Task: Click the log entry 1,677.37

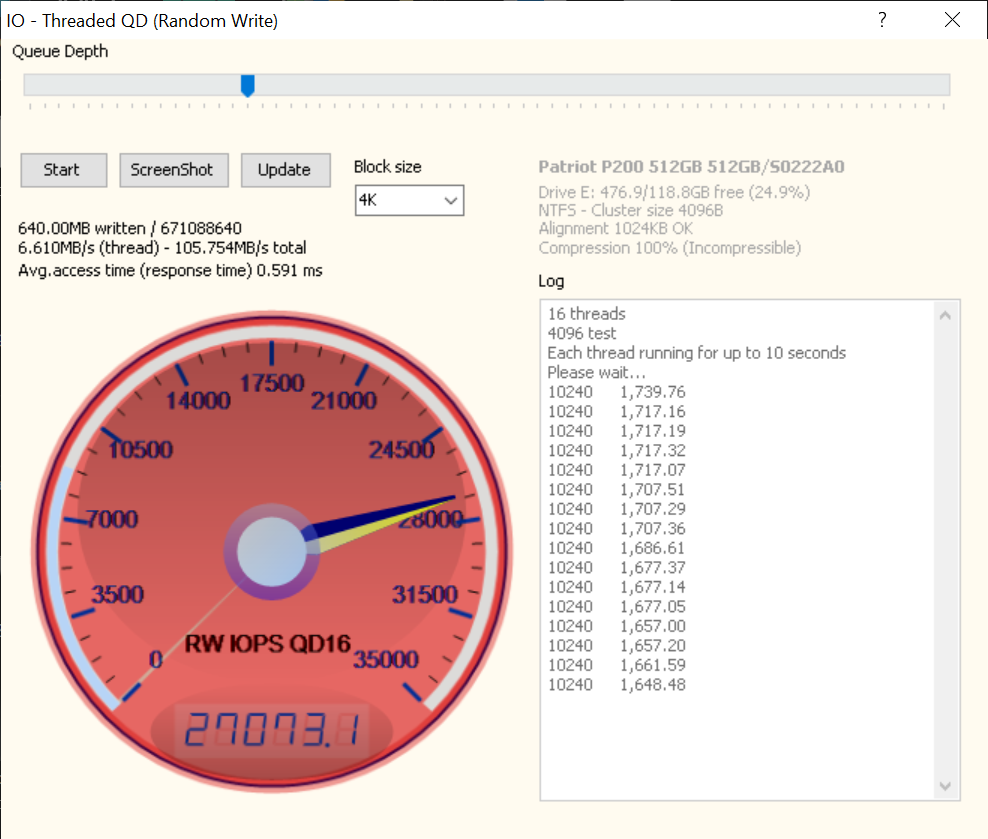Action: (x=616, y=568)
